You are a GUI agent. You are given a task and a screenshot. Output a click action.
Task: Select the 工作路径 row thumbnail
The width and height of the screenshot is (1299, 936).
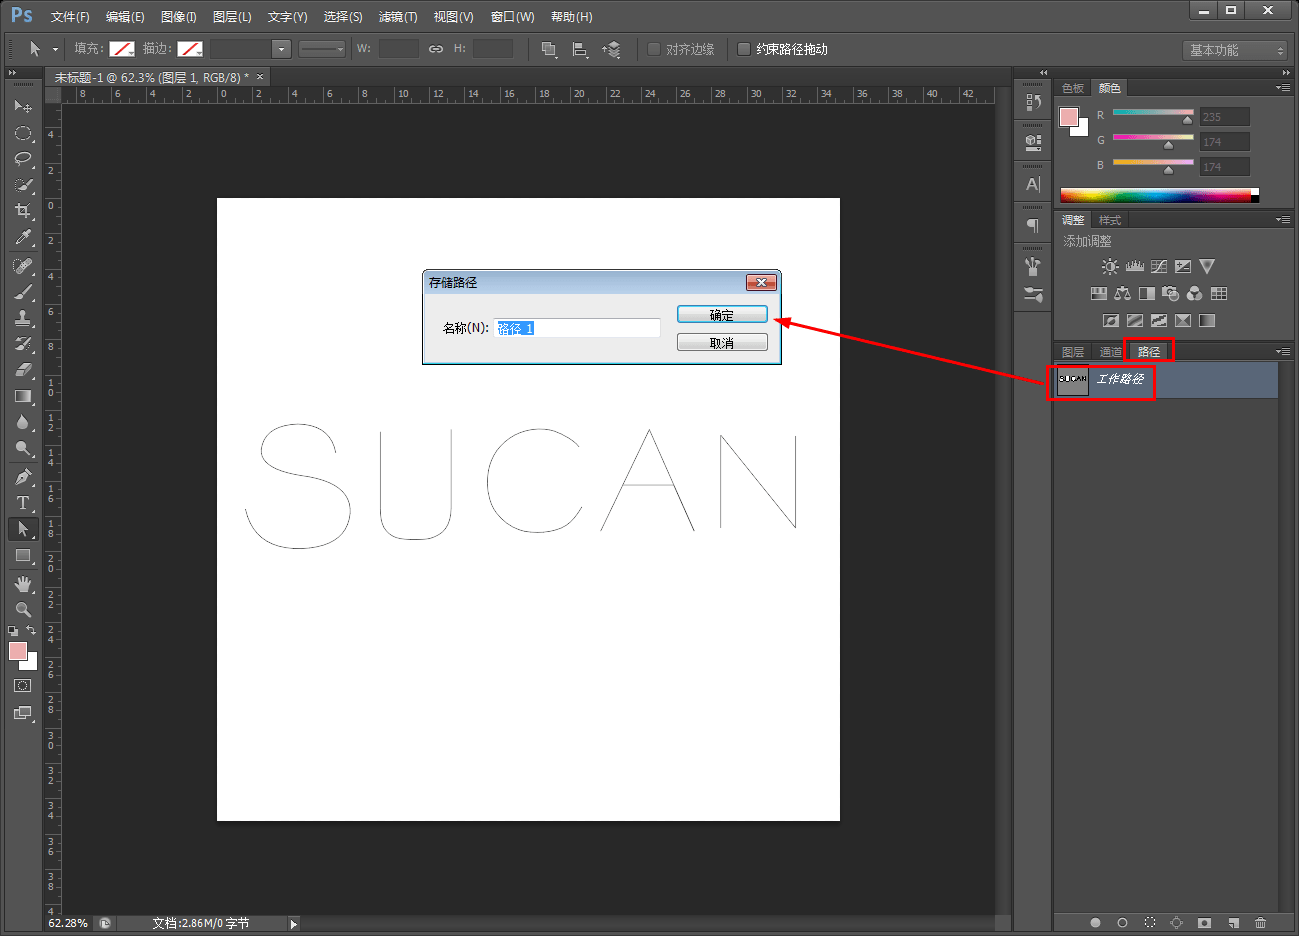click(1073, 380)
